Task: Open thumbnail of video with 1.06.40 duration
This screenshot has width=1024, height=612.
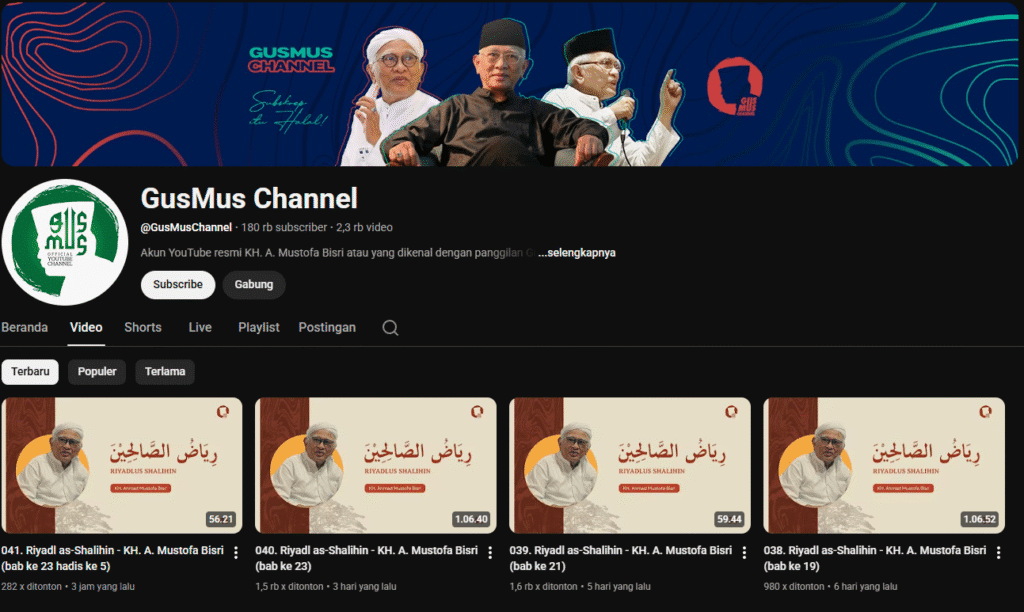Action: (x=376, y=465)
